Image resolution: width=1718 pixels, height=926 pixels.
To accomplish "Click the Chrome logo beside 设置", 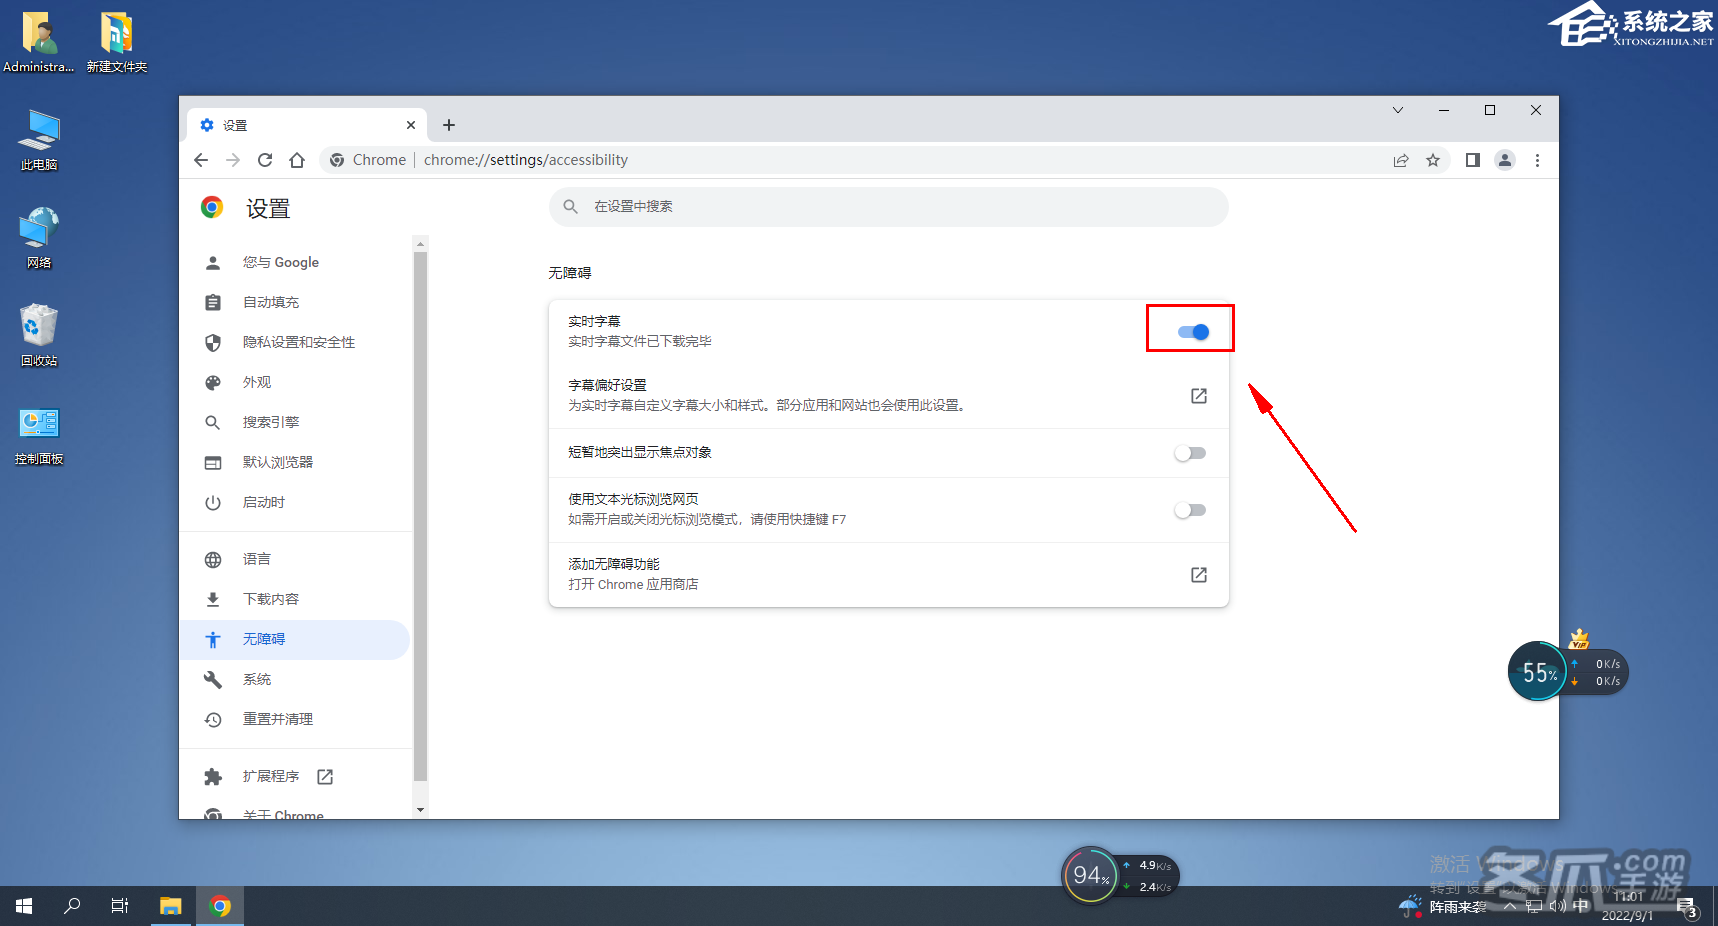I will [212, 207].
